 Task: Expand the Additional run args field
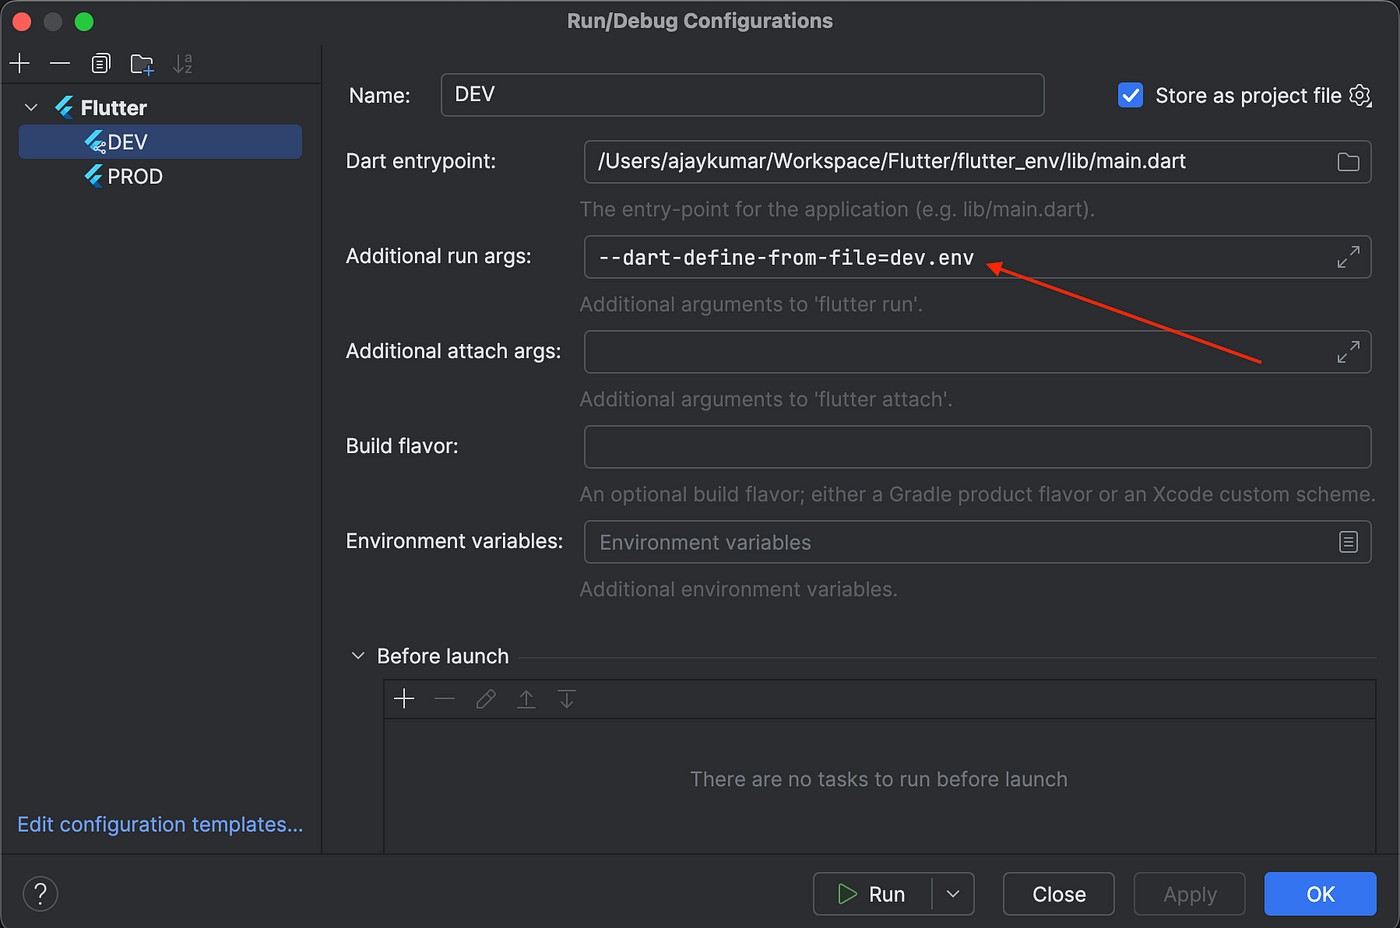point(1348,257)
